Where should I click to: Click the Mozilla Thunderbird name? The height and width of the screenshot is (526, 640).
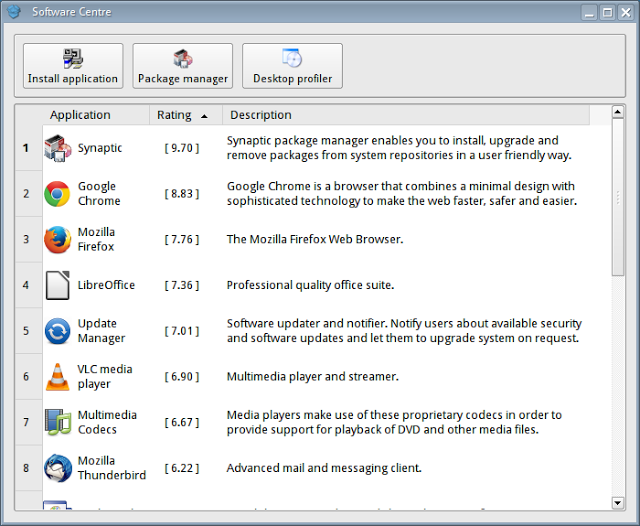click(x=112, y=468)
